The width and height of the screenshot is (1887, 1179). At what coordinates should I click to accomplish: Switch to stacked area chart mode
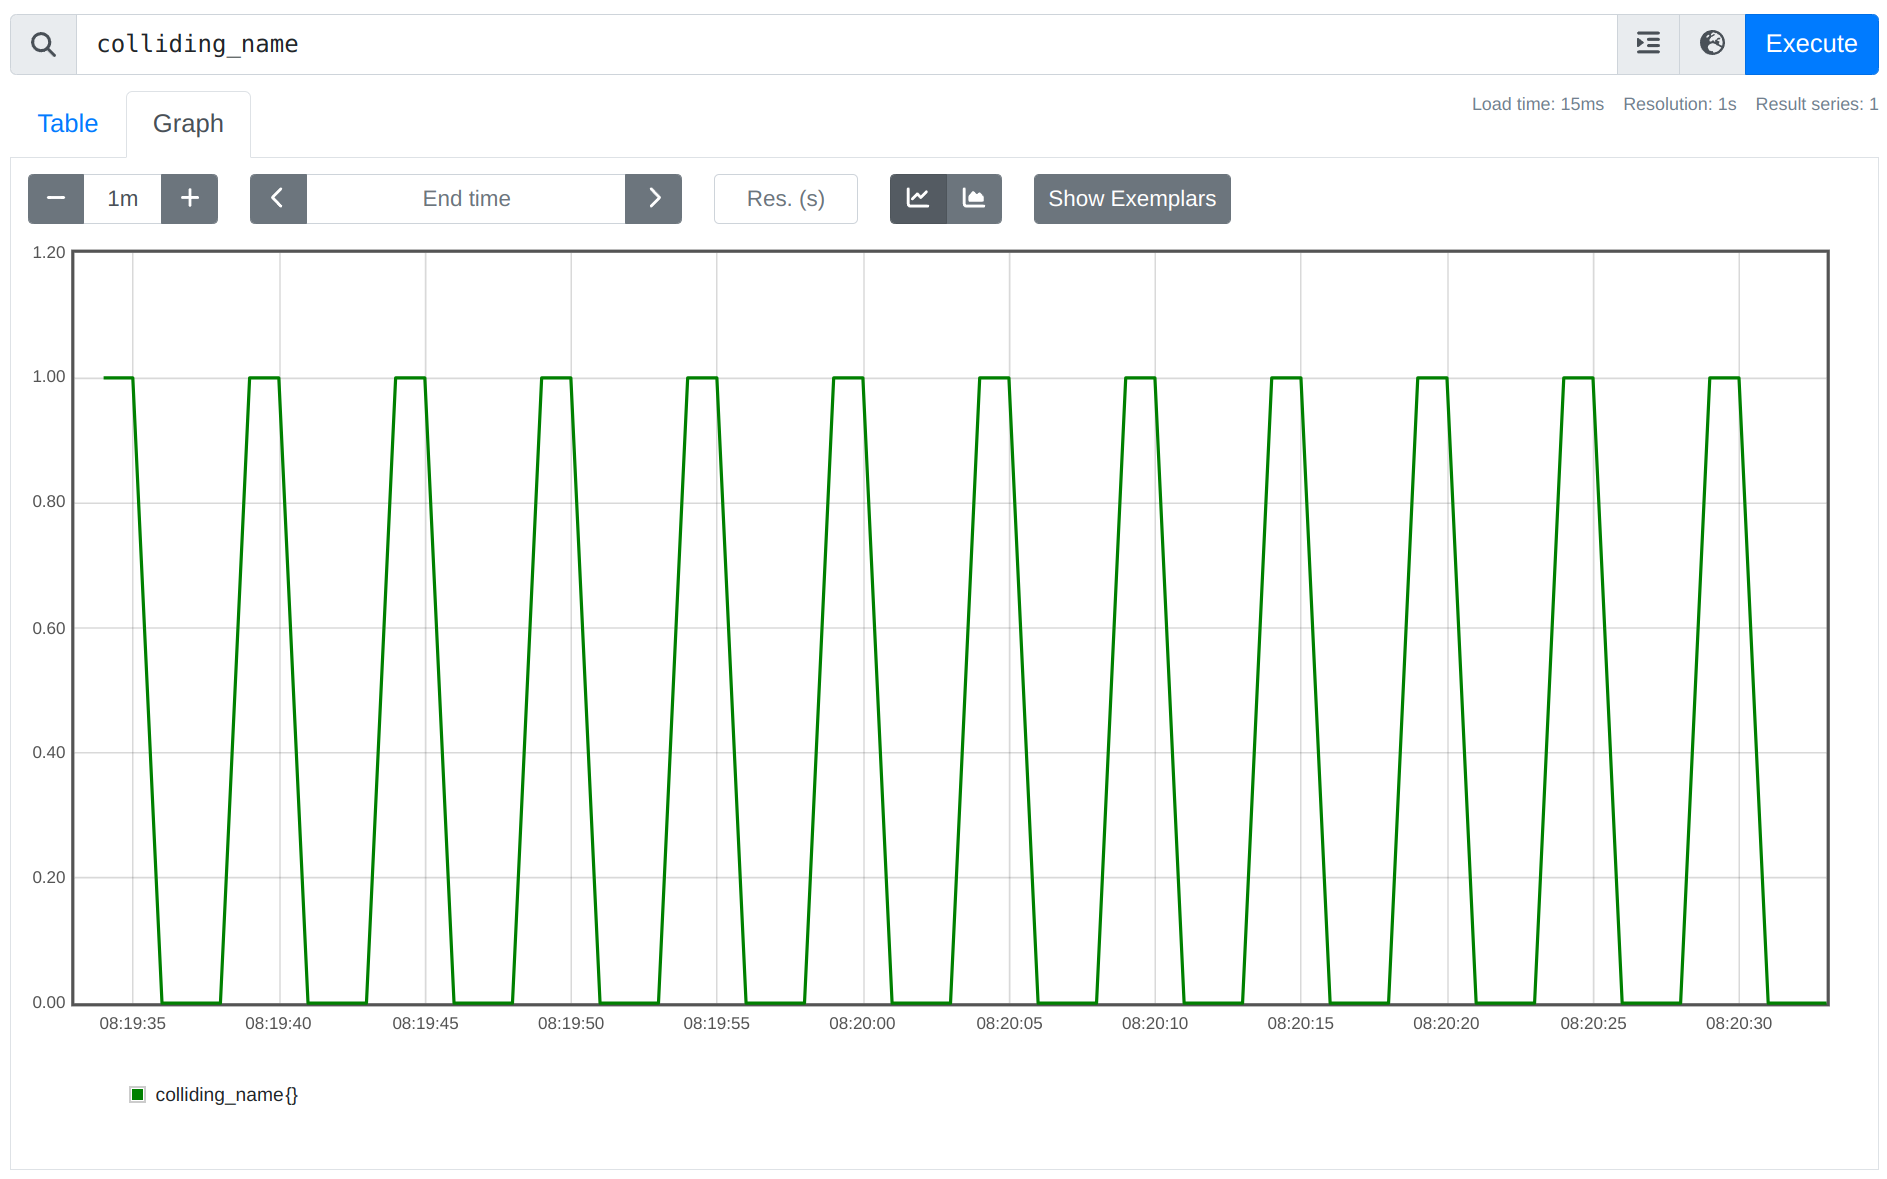(974, 199)
